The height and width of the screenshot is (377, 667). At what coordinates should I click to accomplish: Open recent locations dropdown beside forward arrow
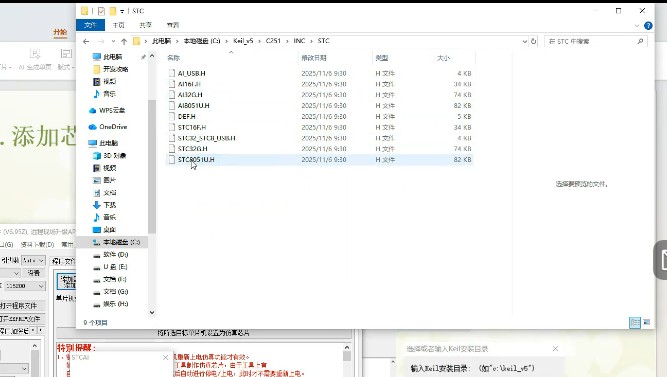point(113,41)
